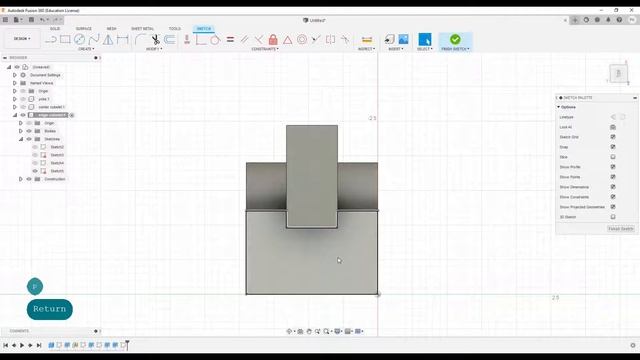Apply the Concentric constraint
The image size is (640, 360).
point(302,39)
